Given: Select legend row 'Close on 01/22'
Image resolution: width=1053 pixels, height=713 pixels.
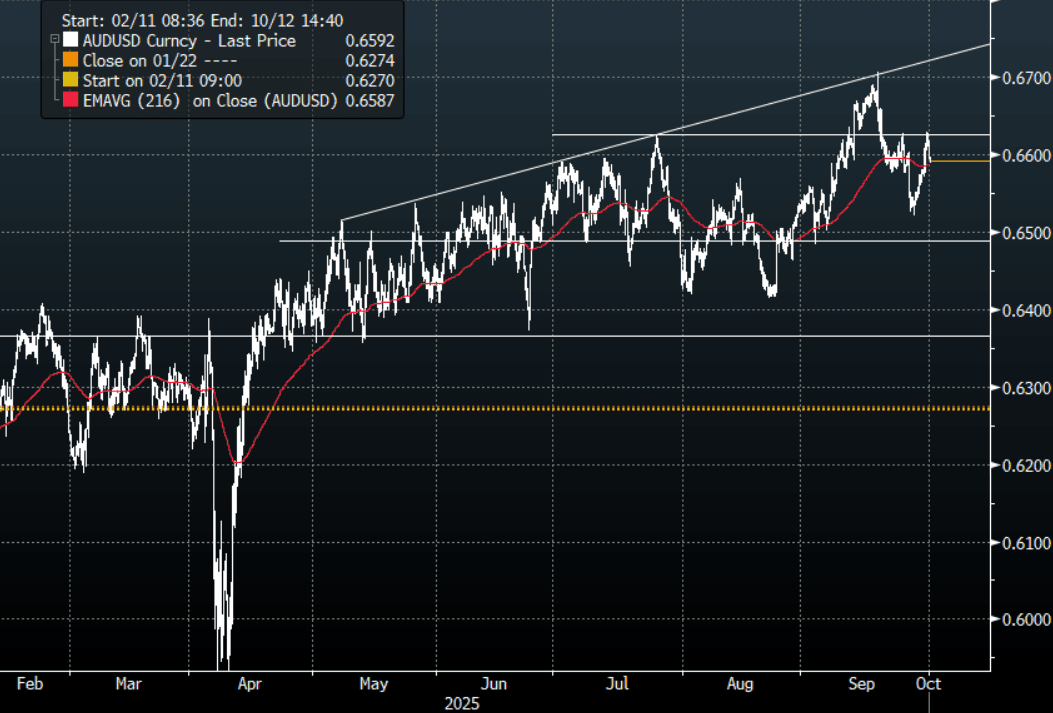Looking at the screenshot, I should pyautogui.click(x=228, y=60).
